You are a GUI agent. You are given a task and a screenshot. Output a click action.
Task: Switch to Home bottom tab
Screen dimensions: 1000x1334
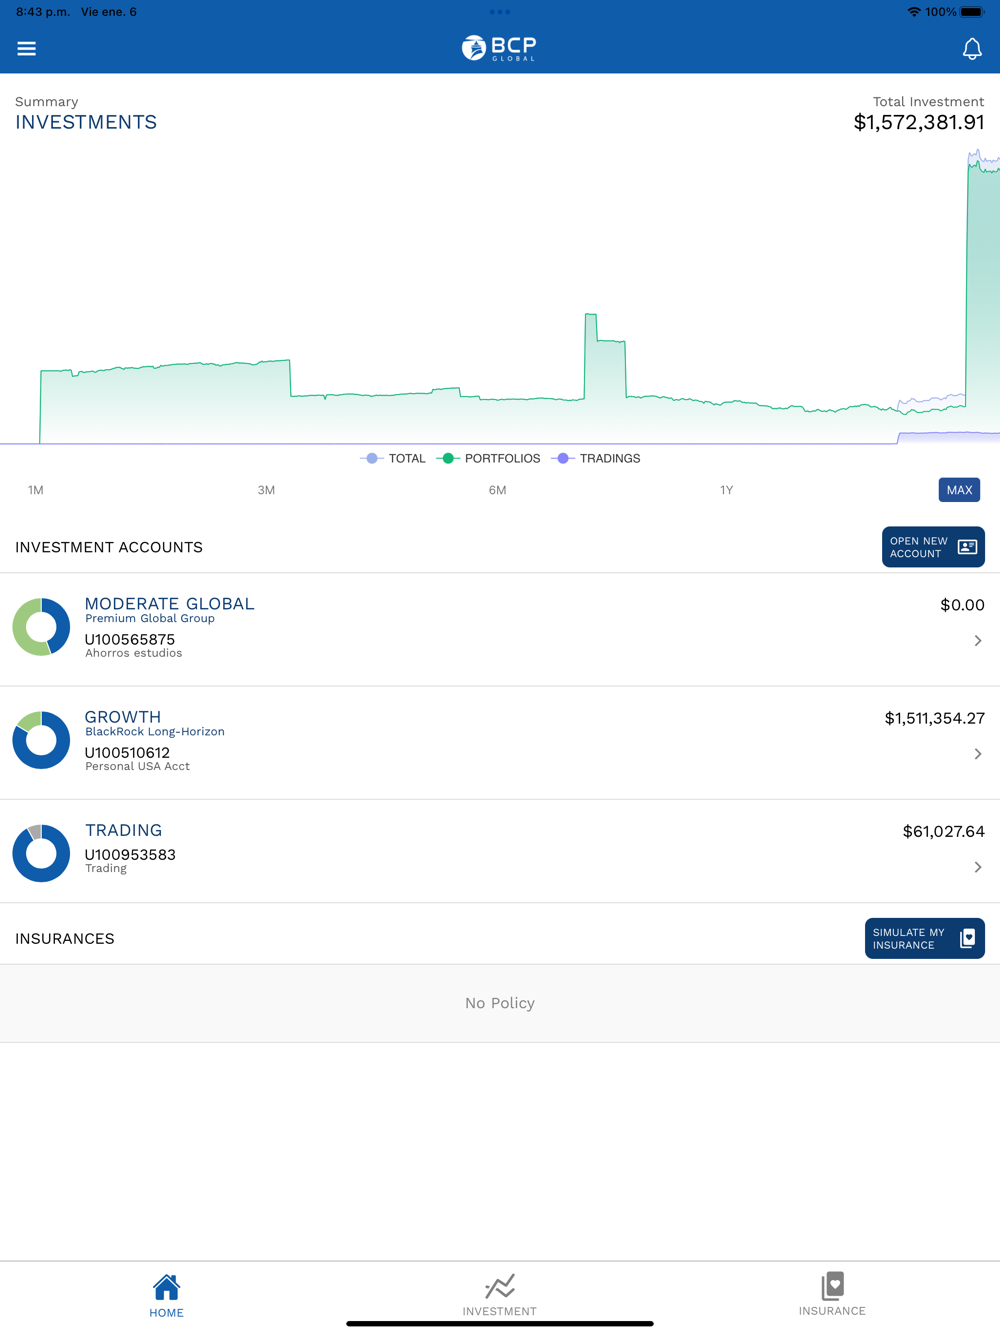pos(166,1296)
